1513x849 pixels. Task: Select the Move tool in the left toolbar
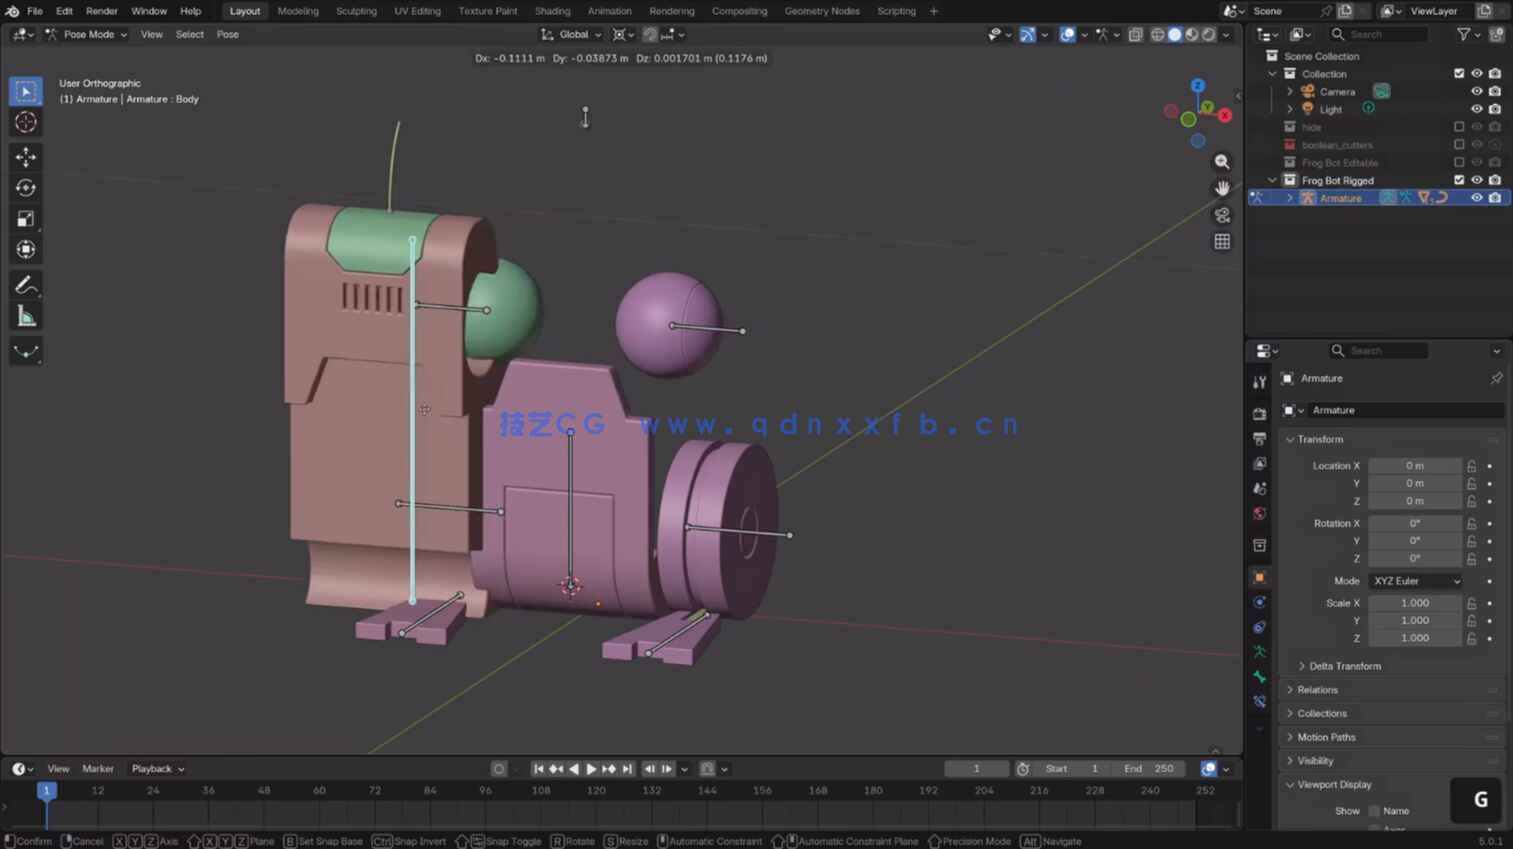pyautogui.click(x=25, y=156)
